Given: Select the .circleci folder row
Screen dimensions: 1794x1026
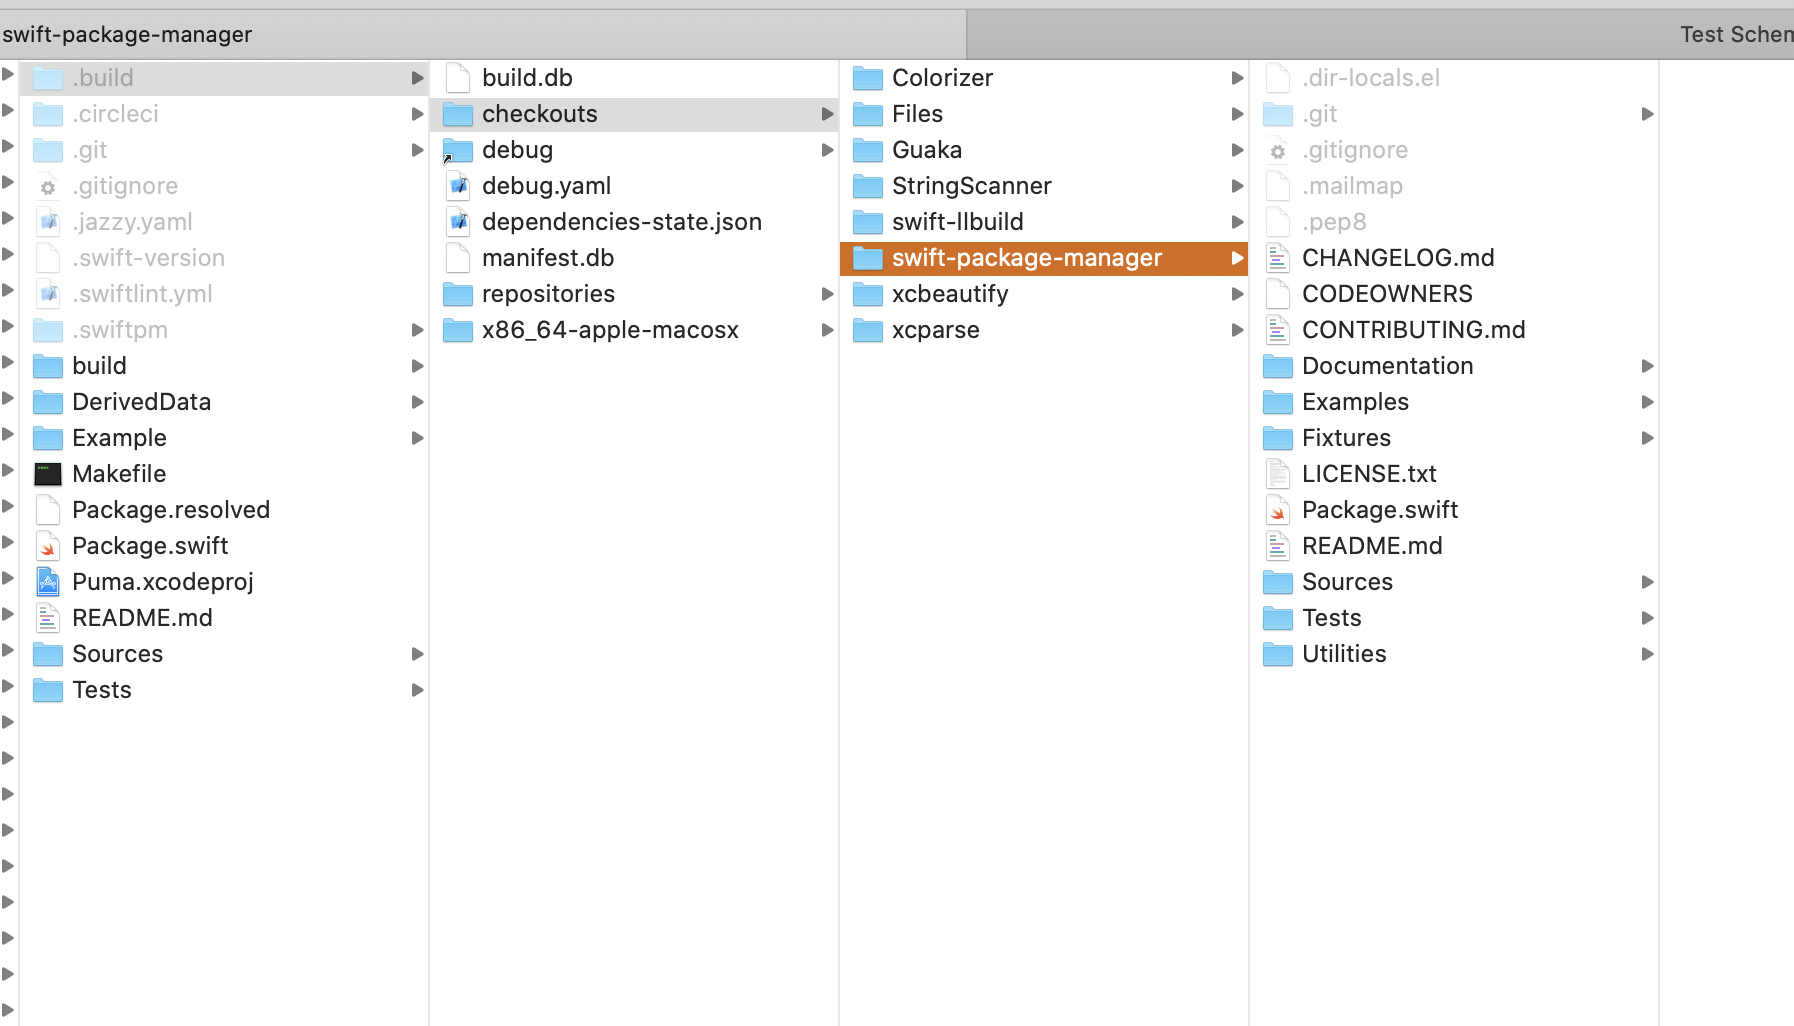Looking at the screenshot, I should [224, 114].
